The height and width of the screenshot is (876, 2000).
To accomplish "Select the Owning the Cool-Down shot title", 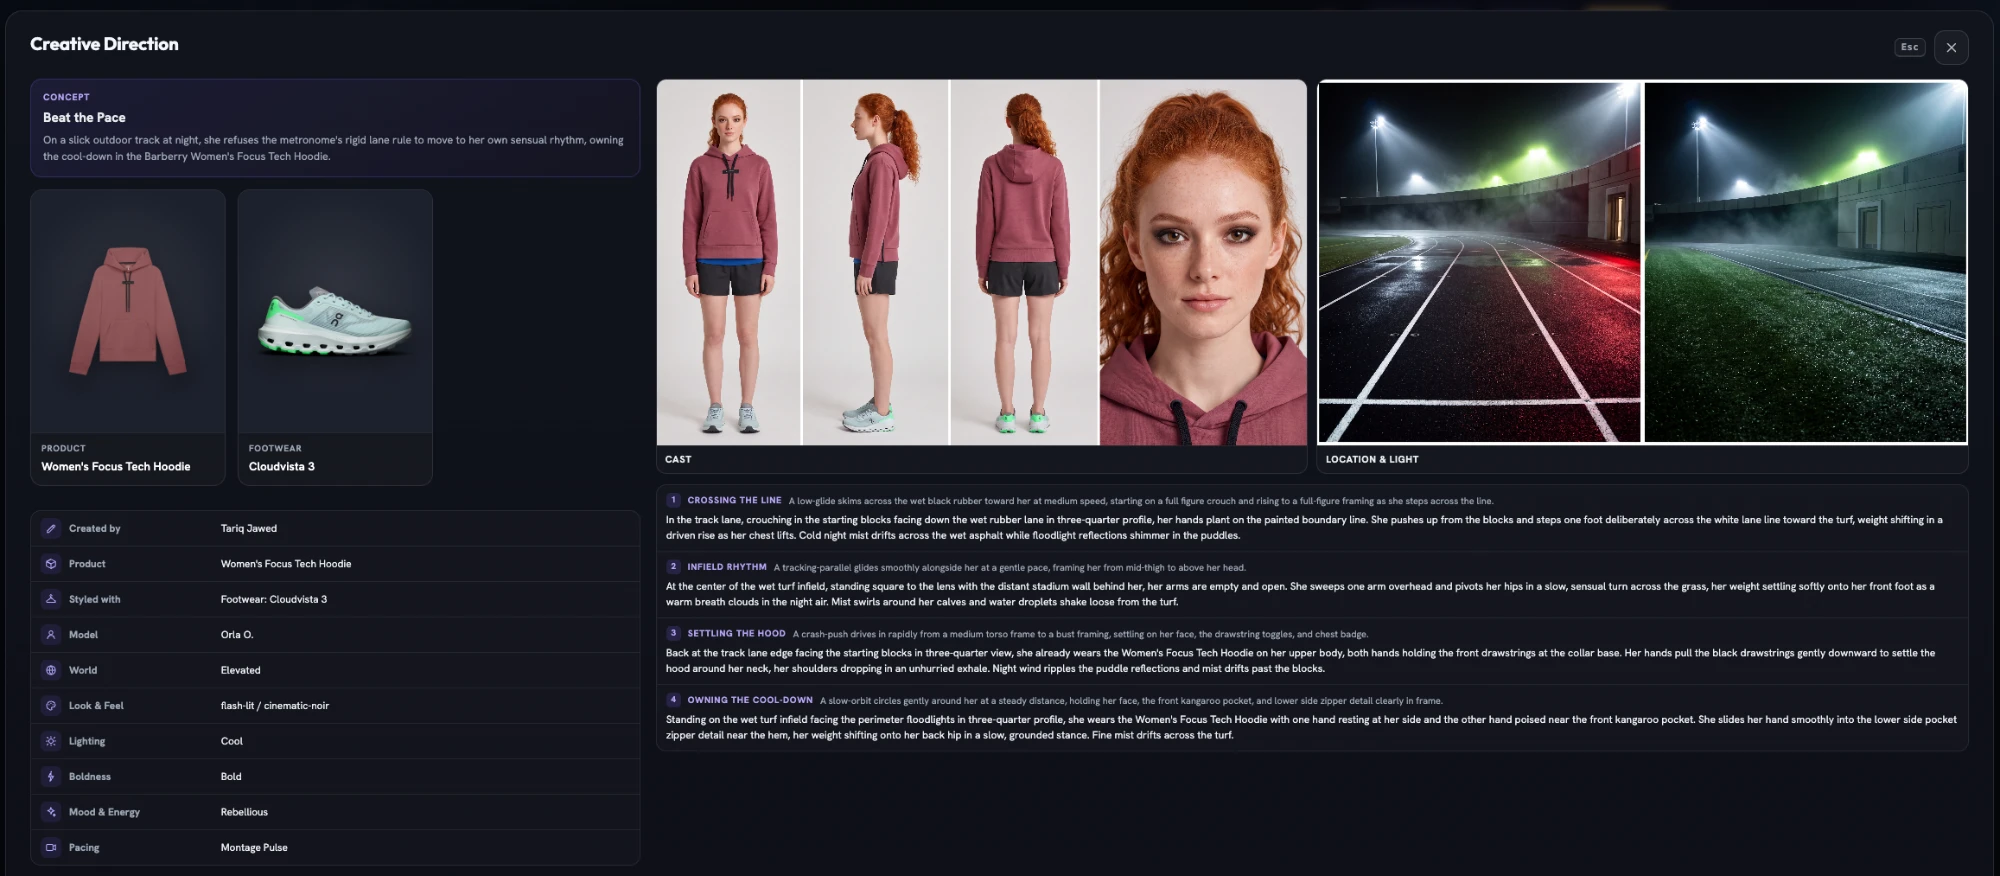I will (x=750, y=700).
